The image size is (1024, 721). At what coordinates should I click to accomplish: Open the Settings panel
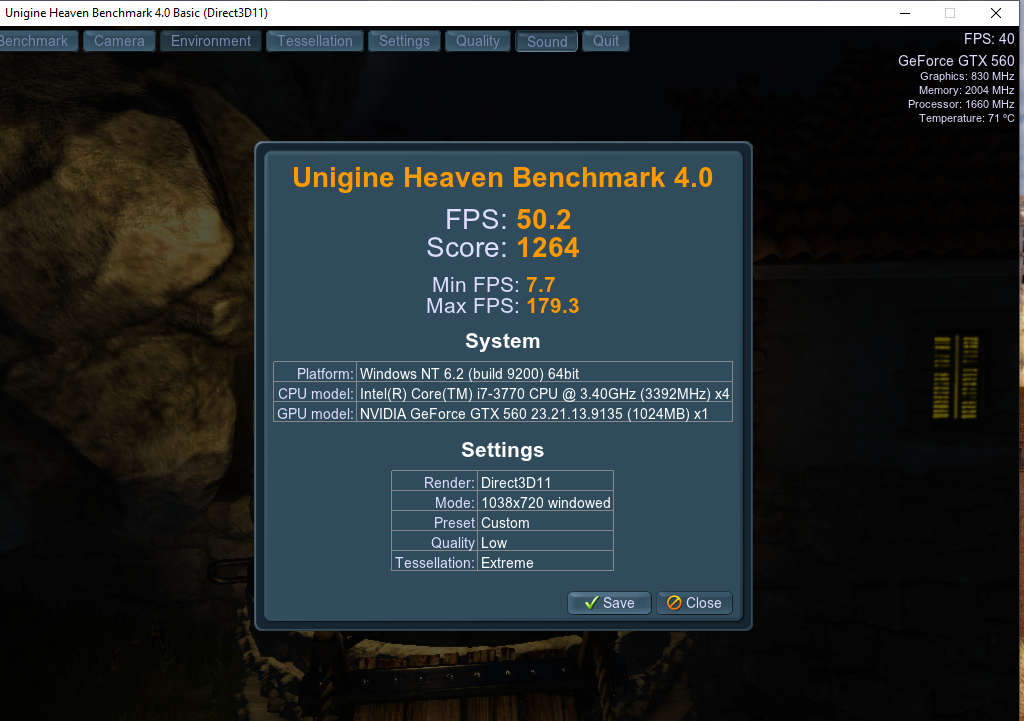coord(404,41)
